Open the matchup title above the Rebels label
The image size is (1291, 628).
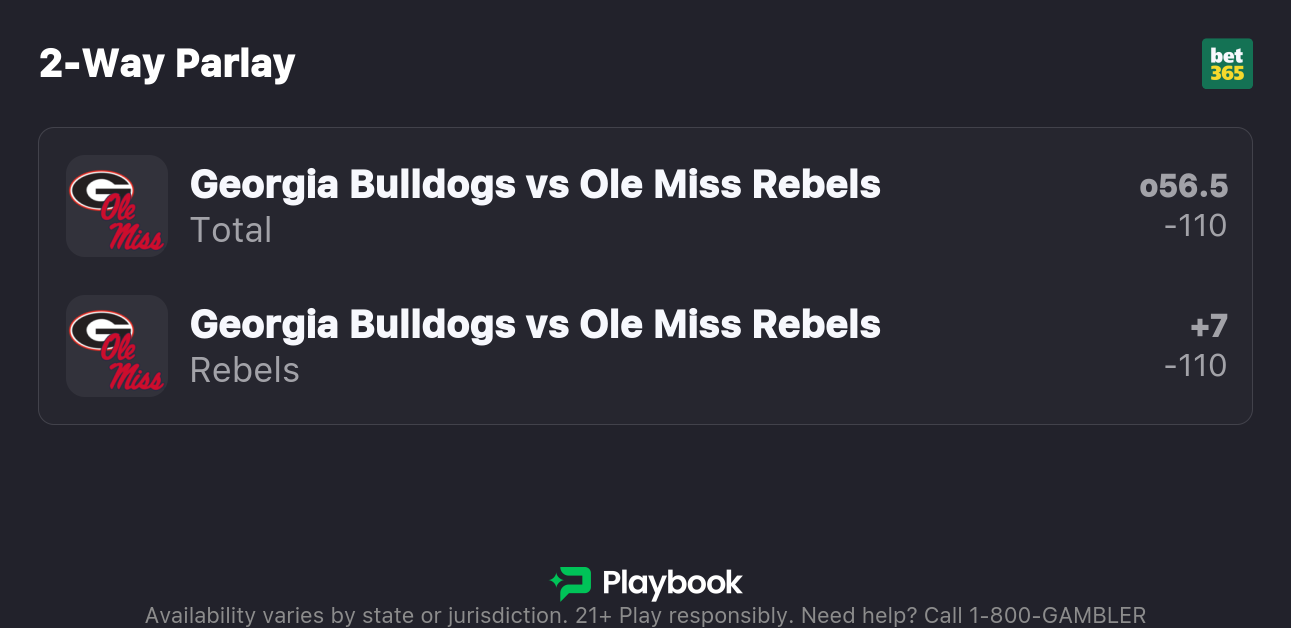point(535,324)
